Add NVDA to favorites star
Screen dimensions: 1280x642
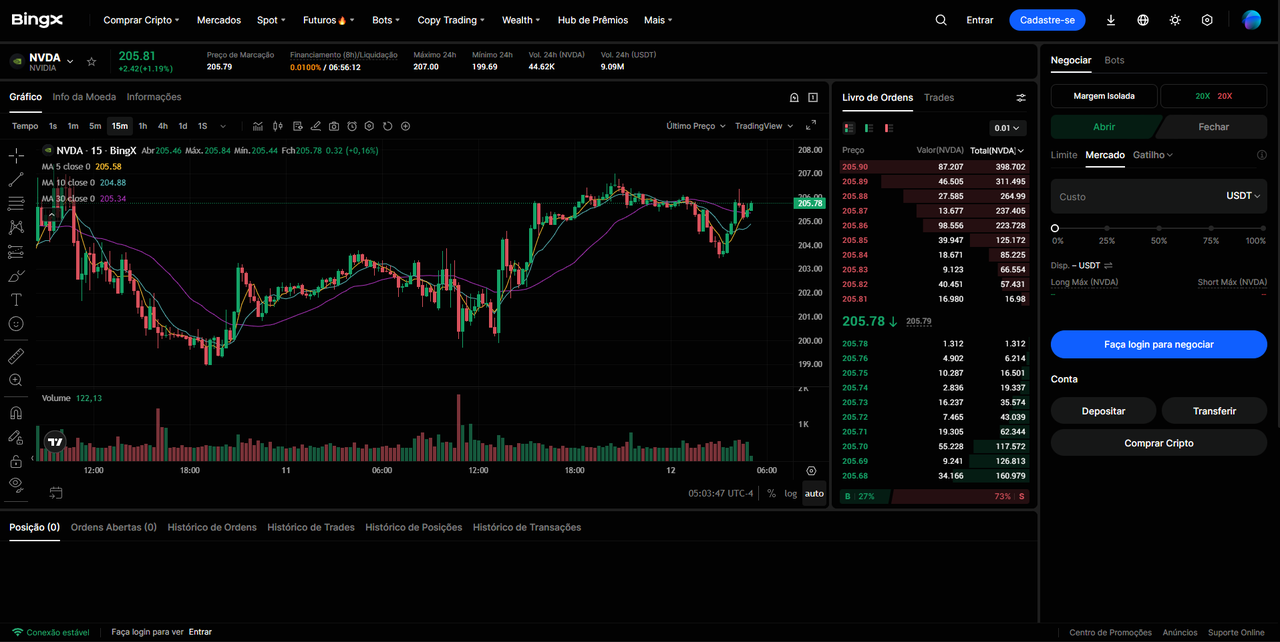(91, 61)
